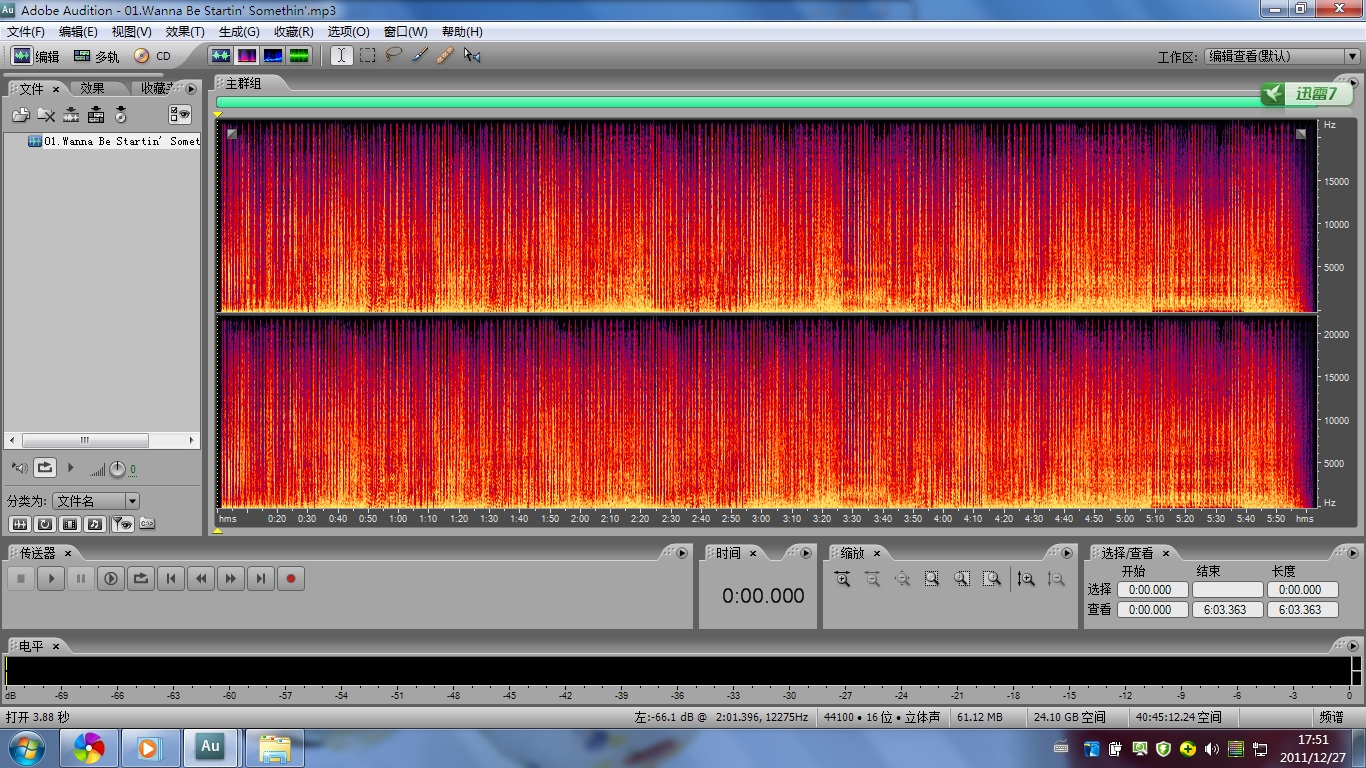The height and width of the screenshot is (768, 1366).
Task: Click Zoom to selection icon
Action: point(932,579)
